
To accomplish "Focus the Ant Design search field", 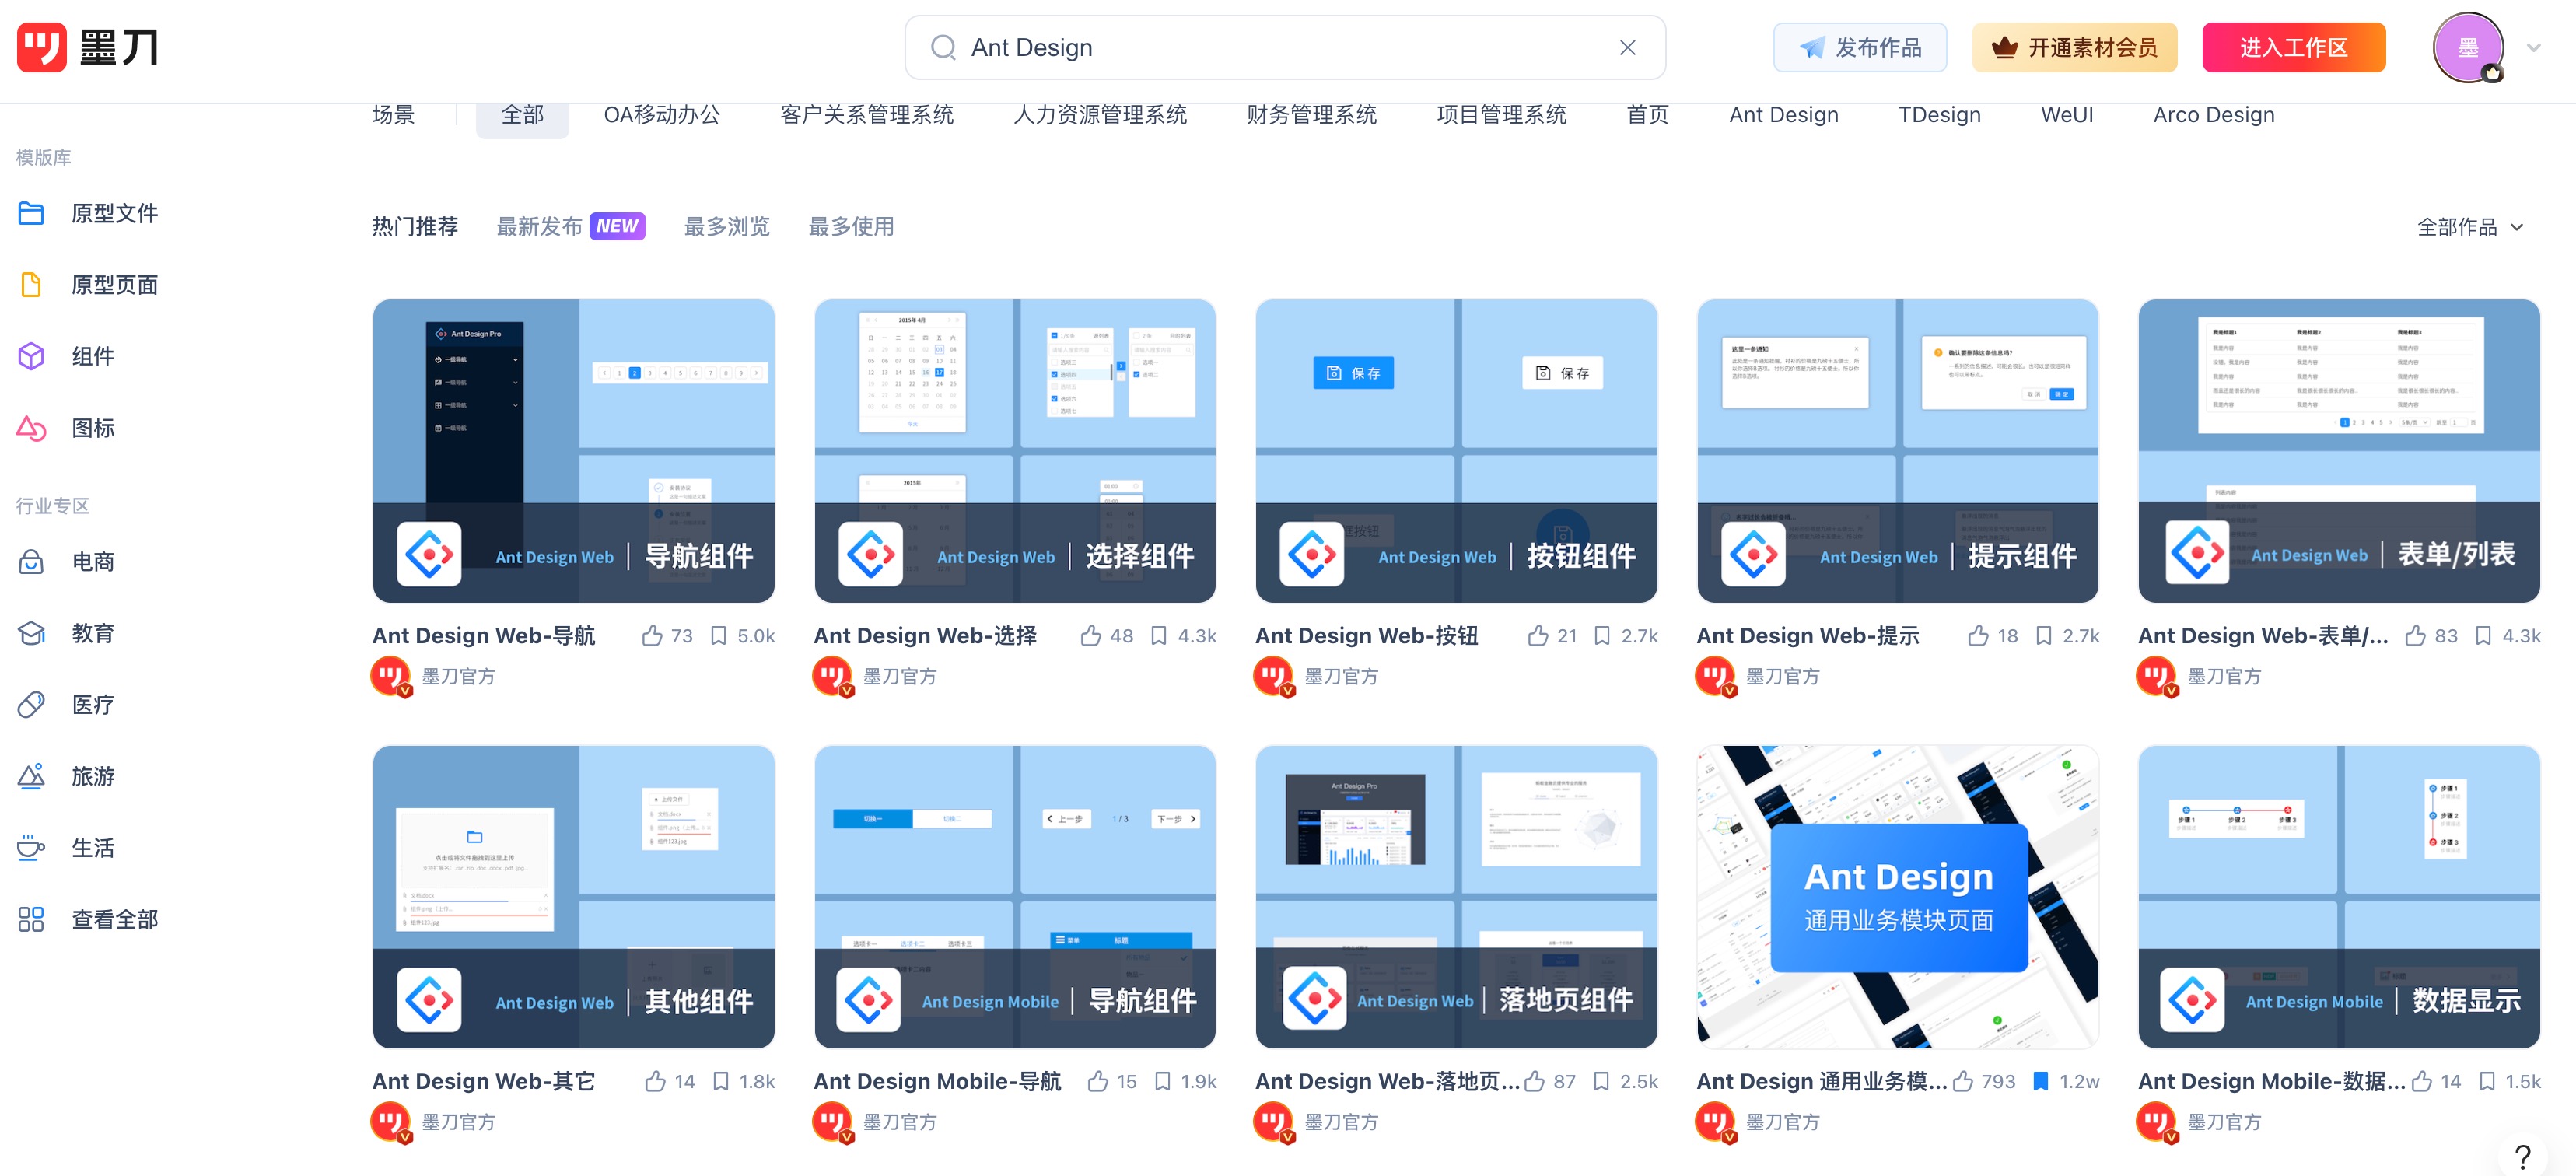I will tap(1285, 47).
